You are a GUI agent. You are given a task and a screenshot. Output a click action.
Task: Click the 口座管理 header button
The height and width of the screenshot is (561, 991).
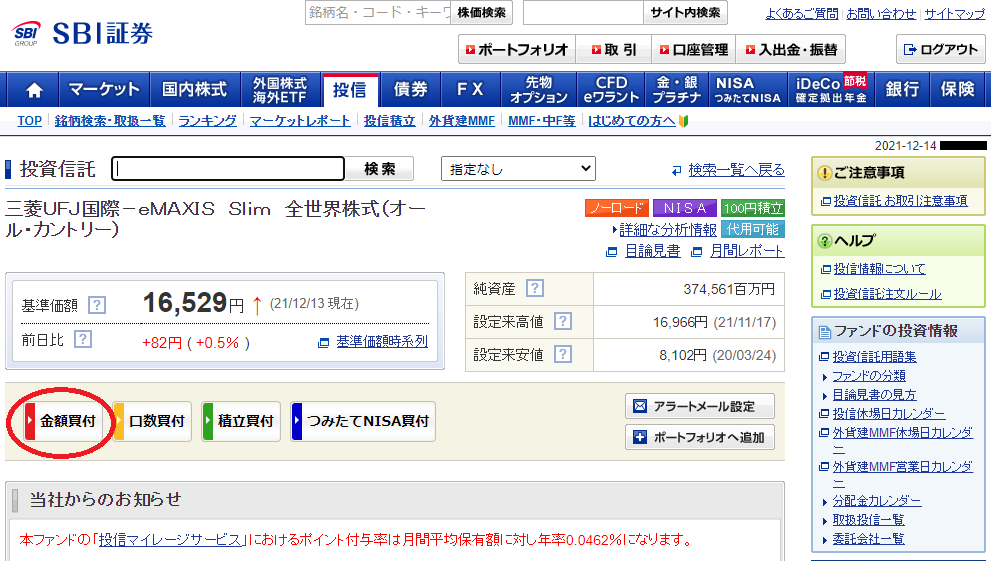pos(694,49)
